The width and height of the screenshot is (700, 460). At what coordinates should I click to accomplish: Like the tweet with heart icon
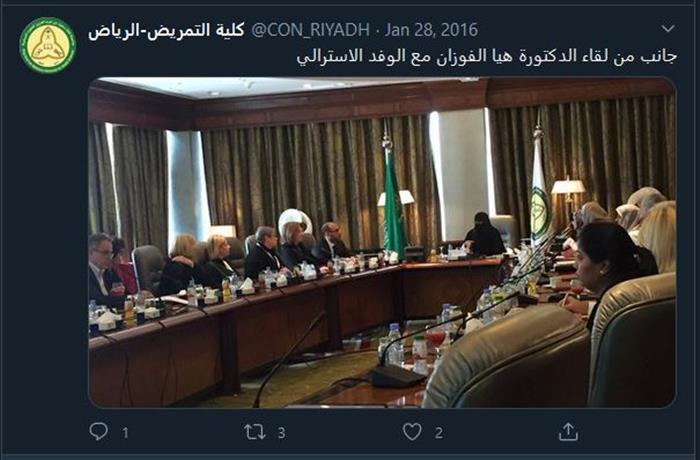tap(412, 432)
